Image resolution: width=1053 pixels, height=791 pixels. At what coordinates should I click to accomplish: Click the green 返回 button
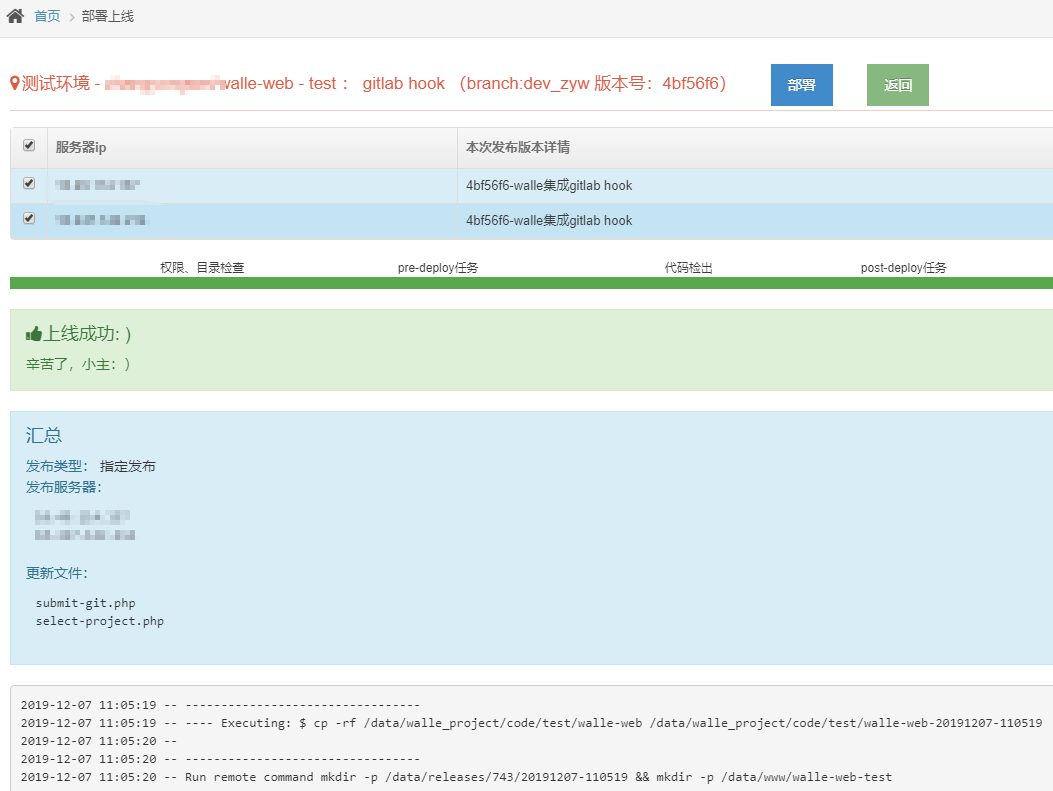(x=897, y=85)
